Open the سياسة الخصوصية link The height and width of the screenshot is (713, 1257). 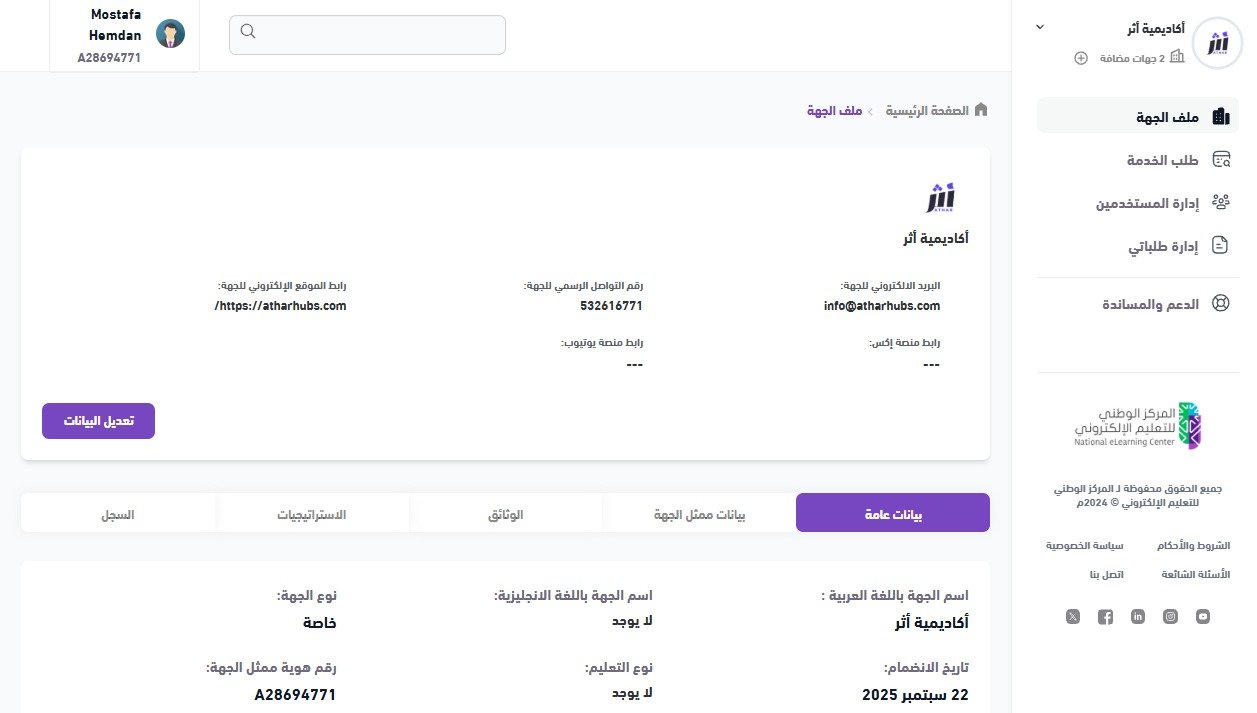(x=1085, y=546)
